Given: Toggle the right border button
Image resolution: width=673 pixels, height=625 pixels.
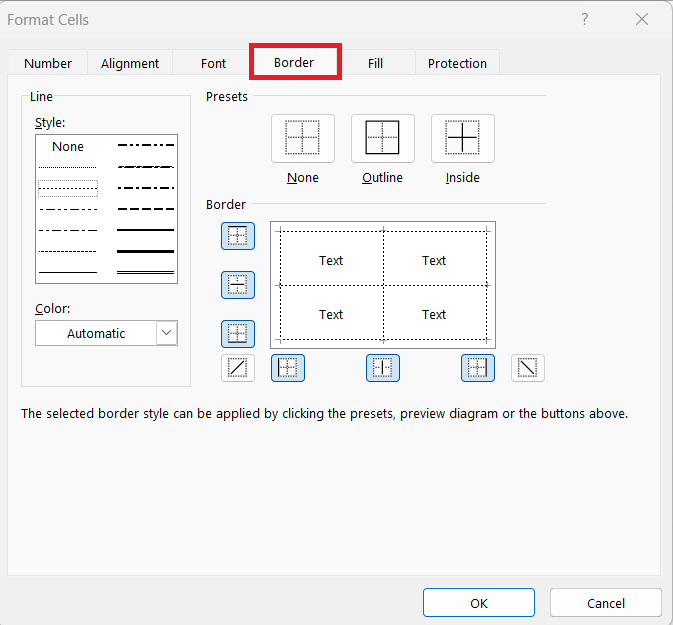Looking at the screenshot, I should tap(478, 368).
